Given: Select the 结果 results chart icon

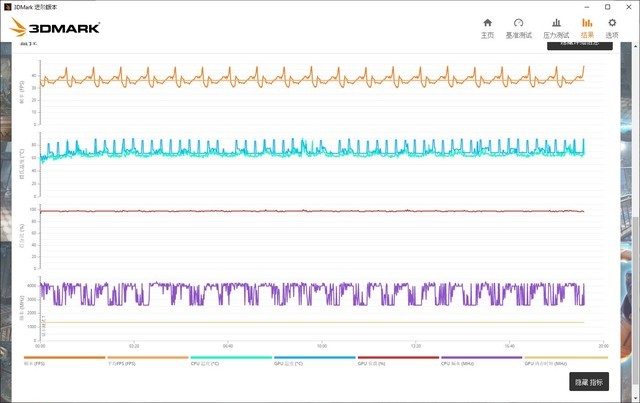Looking at the screenshot, I should click(587, 27).
